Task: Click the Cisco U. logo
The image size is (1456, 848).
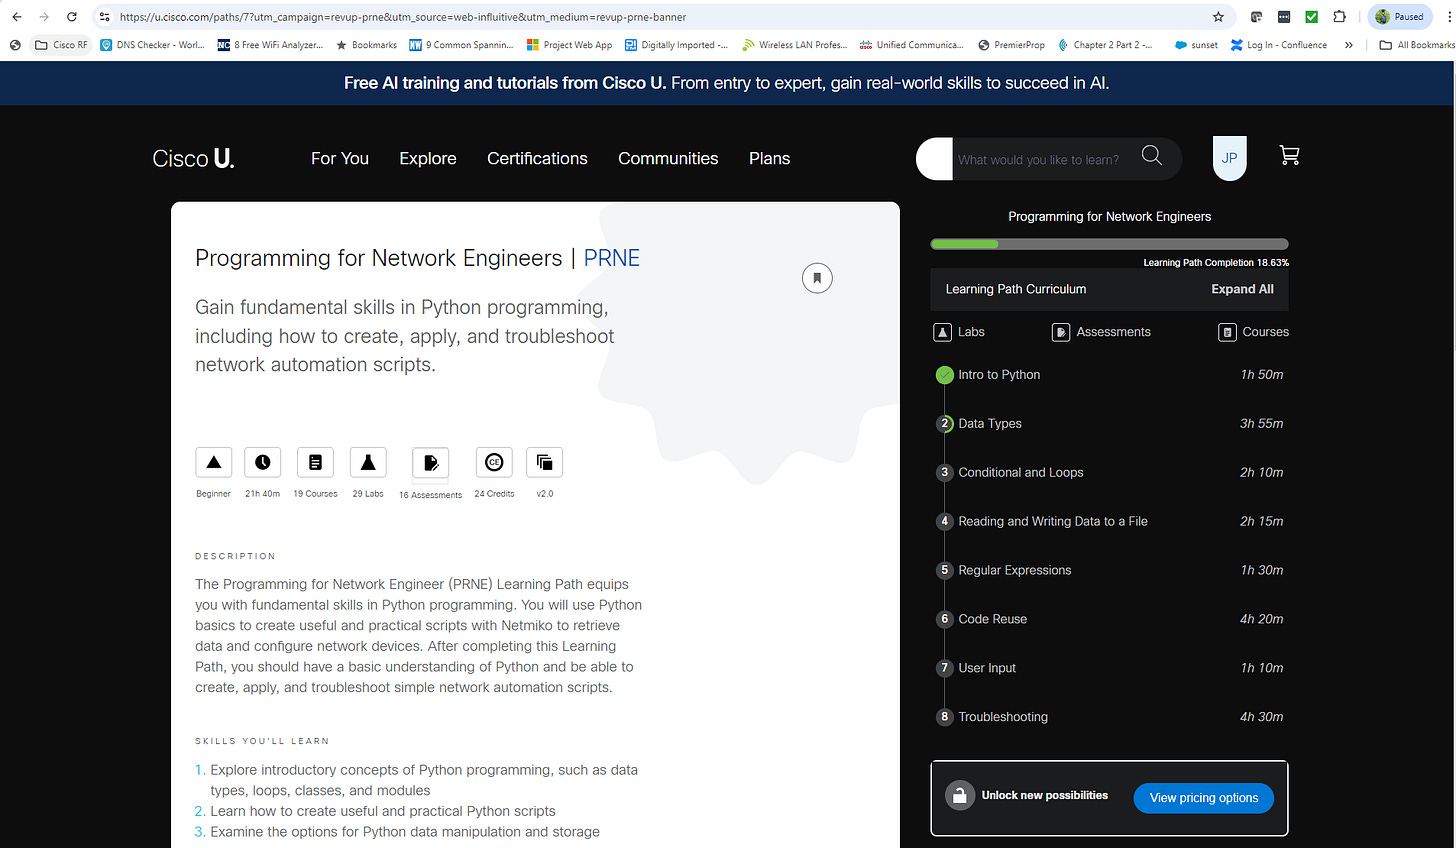Action: point(193,158)
